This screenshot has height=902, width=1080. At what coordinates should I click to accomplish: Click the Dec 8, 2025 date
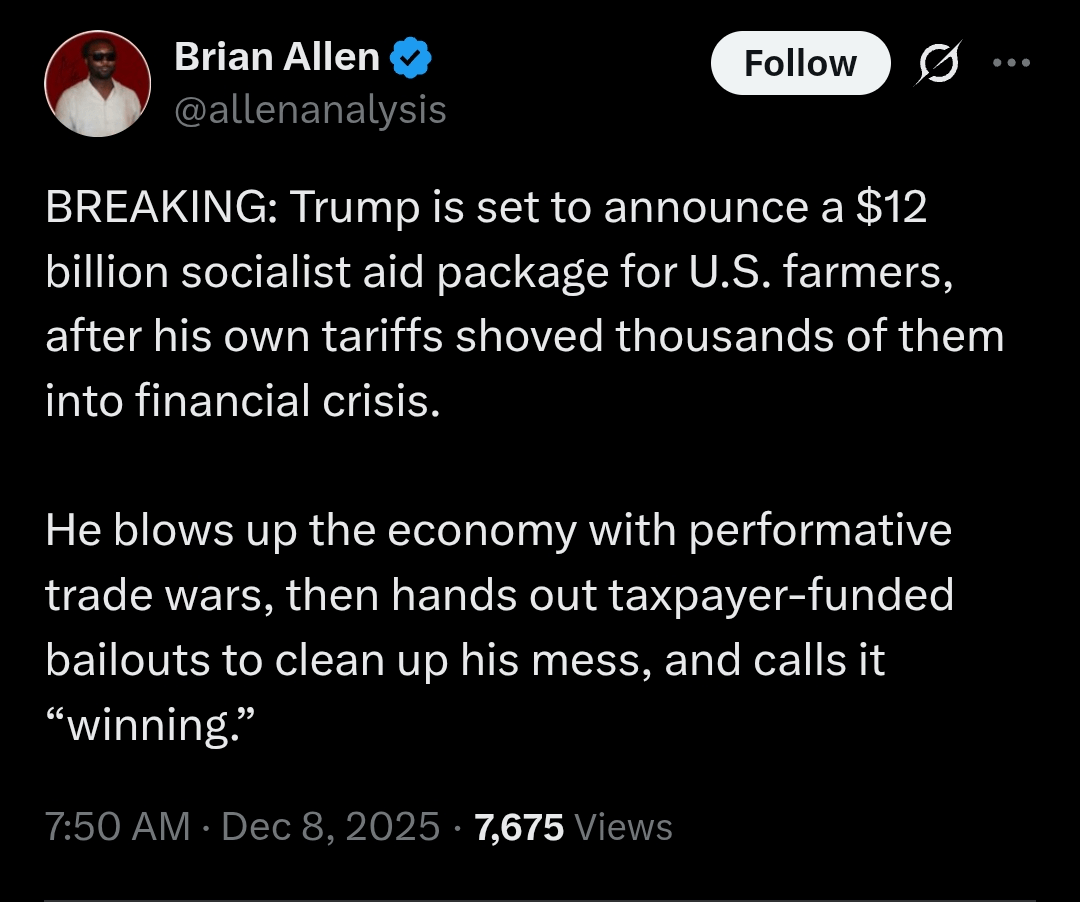point(331,827)
